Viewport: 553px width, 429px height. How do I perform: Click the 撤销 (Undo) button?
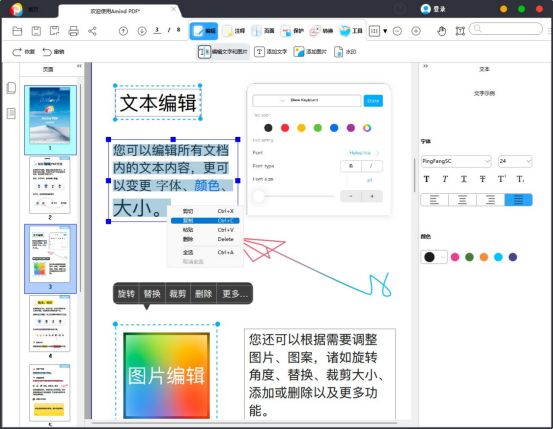(53, 52)
